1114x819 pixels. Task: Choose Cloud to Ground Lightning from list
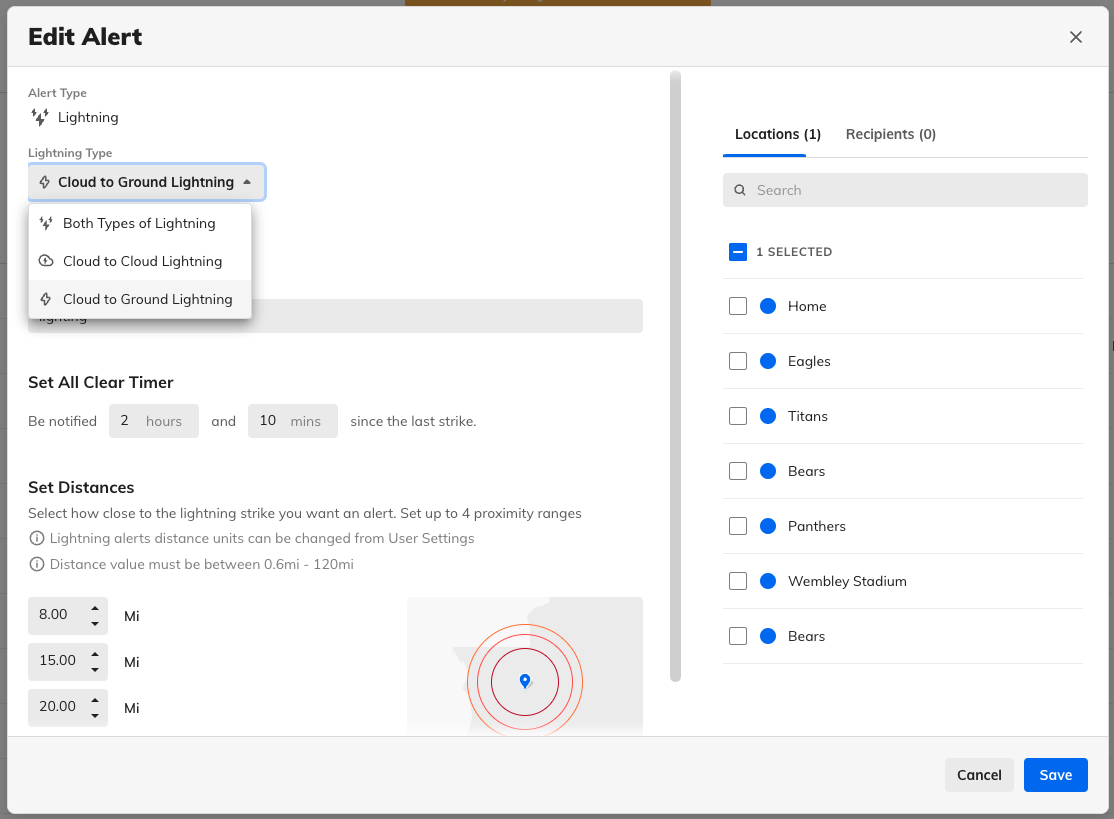click(x=147, y=299)
